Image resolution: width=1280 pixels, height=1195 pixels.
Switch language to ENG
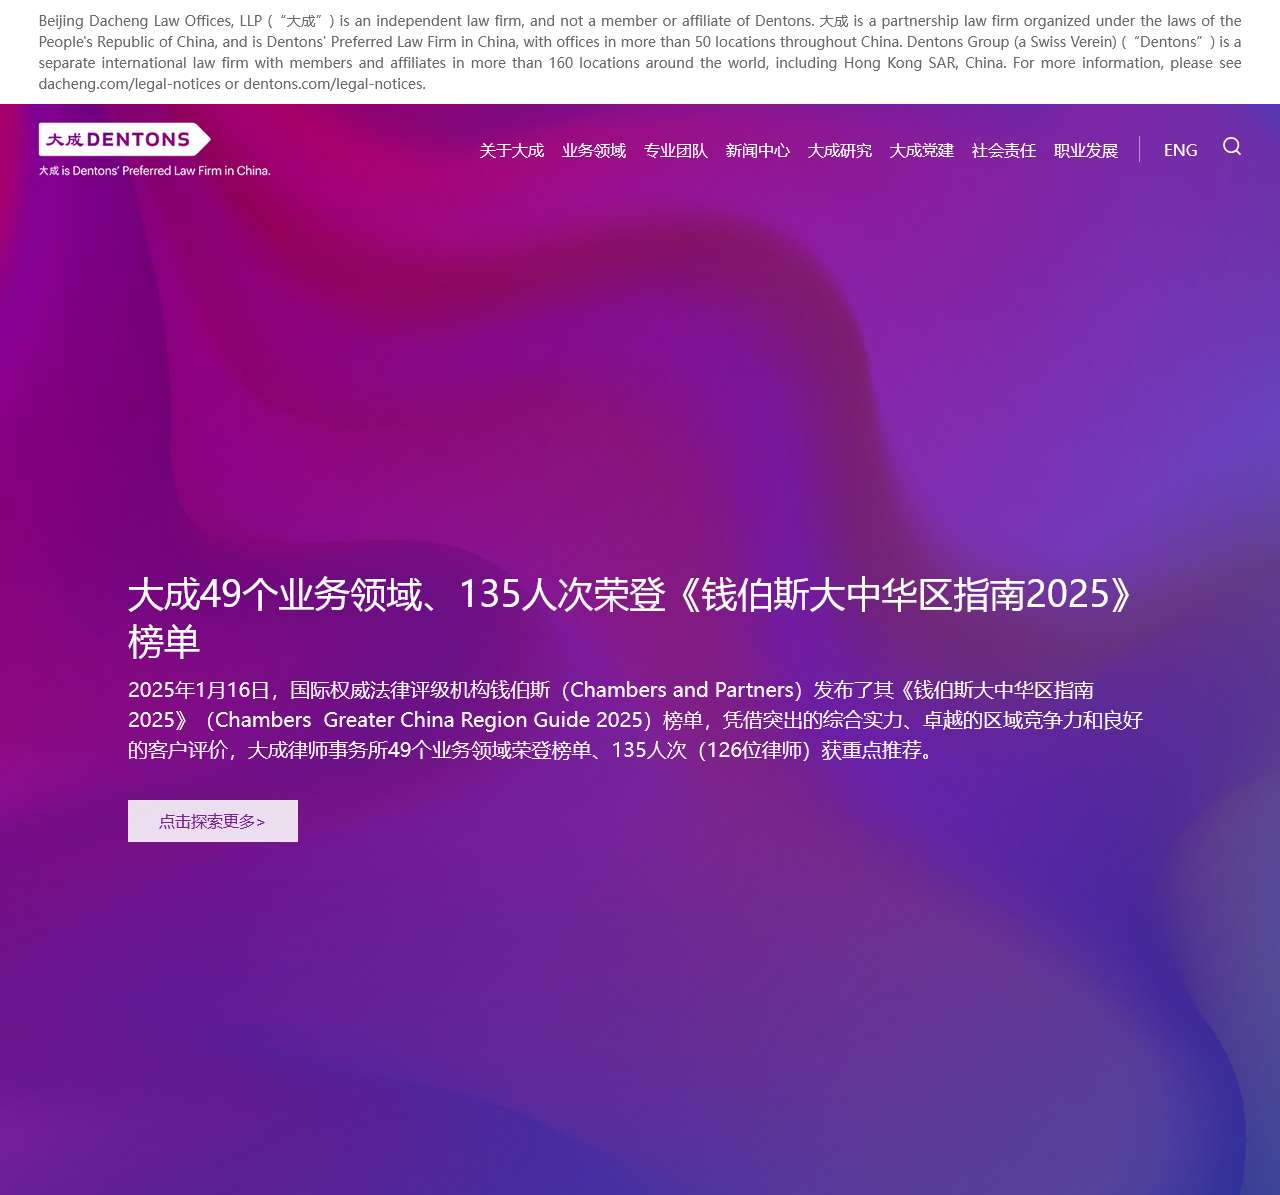tap(1180, 150)
